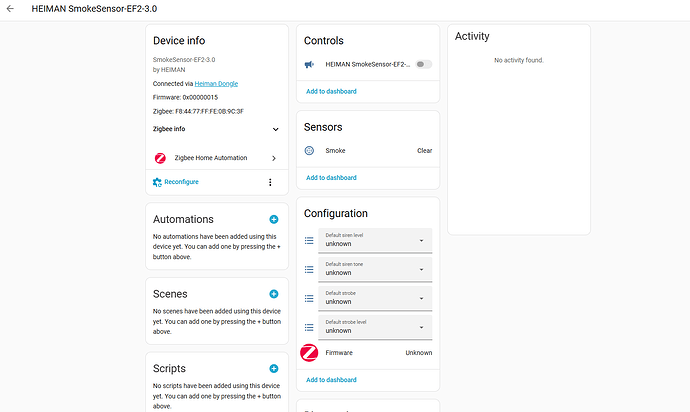Open the Default siren tone dropdown
Viewport: 690px width, 412px height.
tap(375, 269)
